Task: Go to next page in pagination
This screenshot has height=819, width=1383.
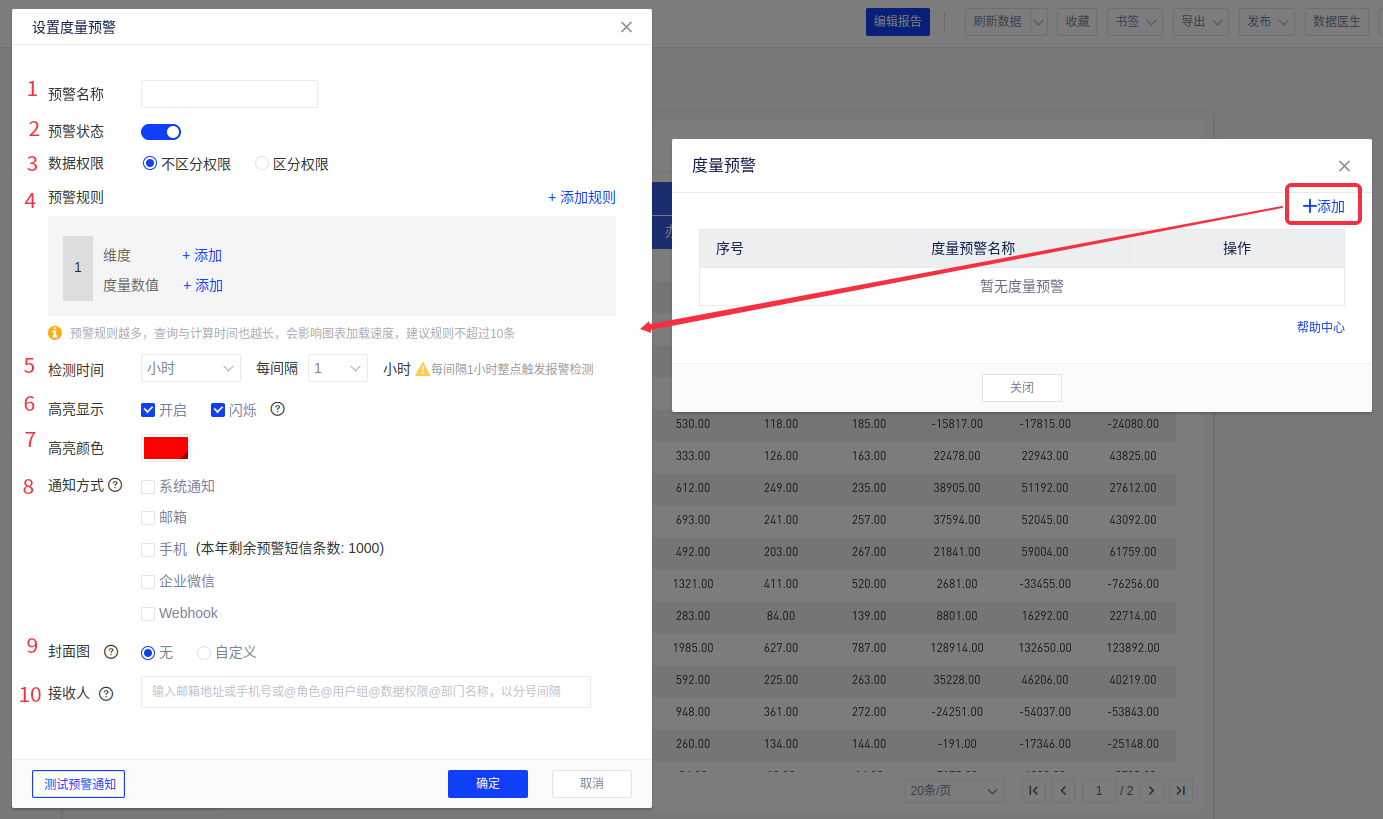Action: 1152,791
